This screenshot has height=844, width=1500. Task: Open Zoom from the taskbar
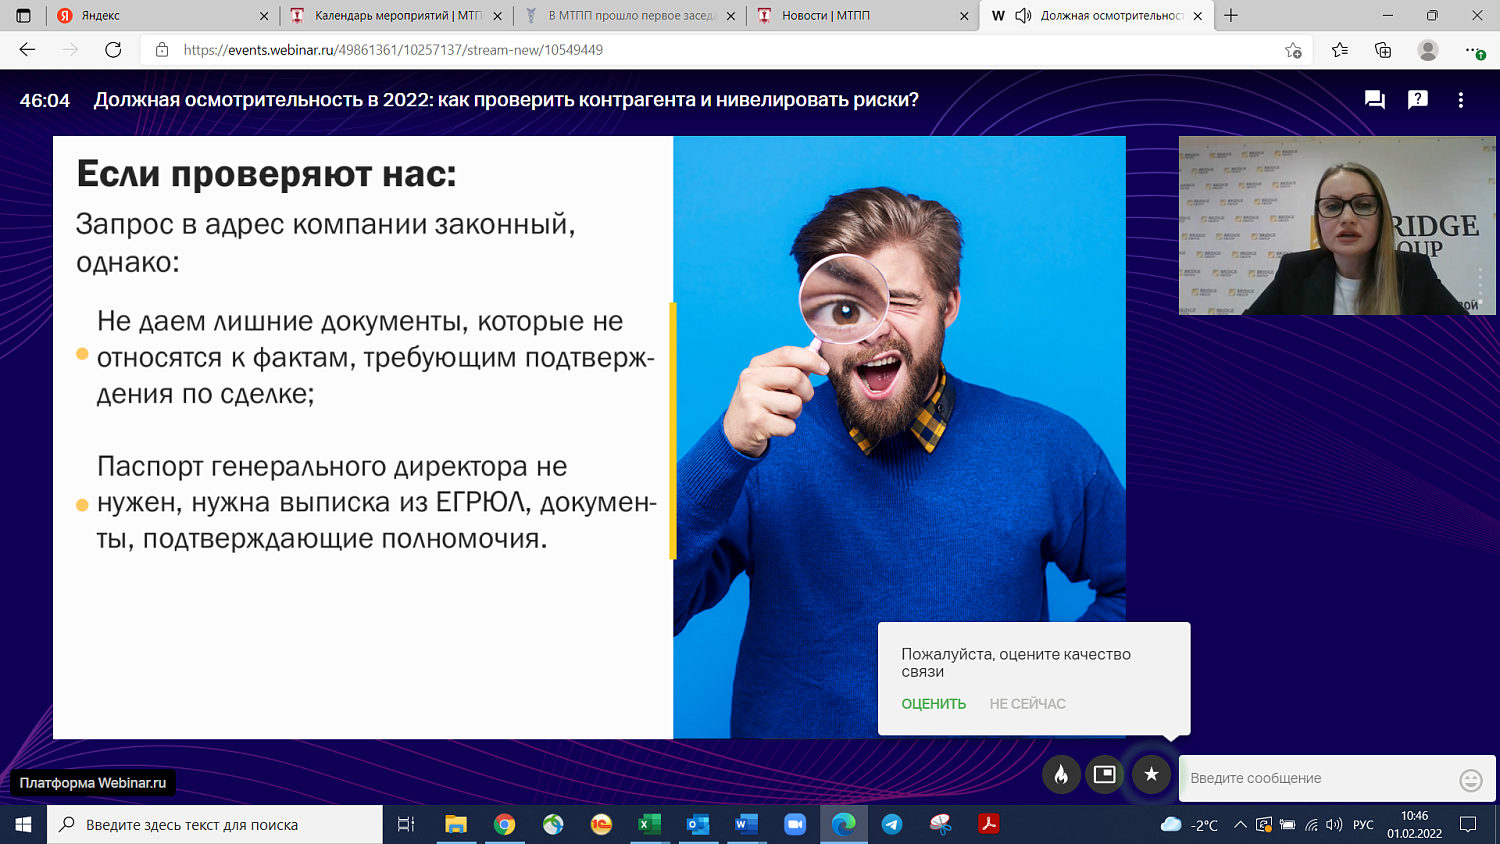tap(795, 825)
